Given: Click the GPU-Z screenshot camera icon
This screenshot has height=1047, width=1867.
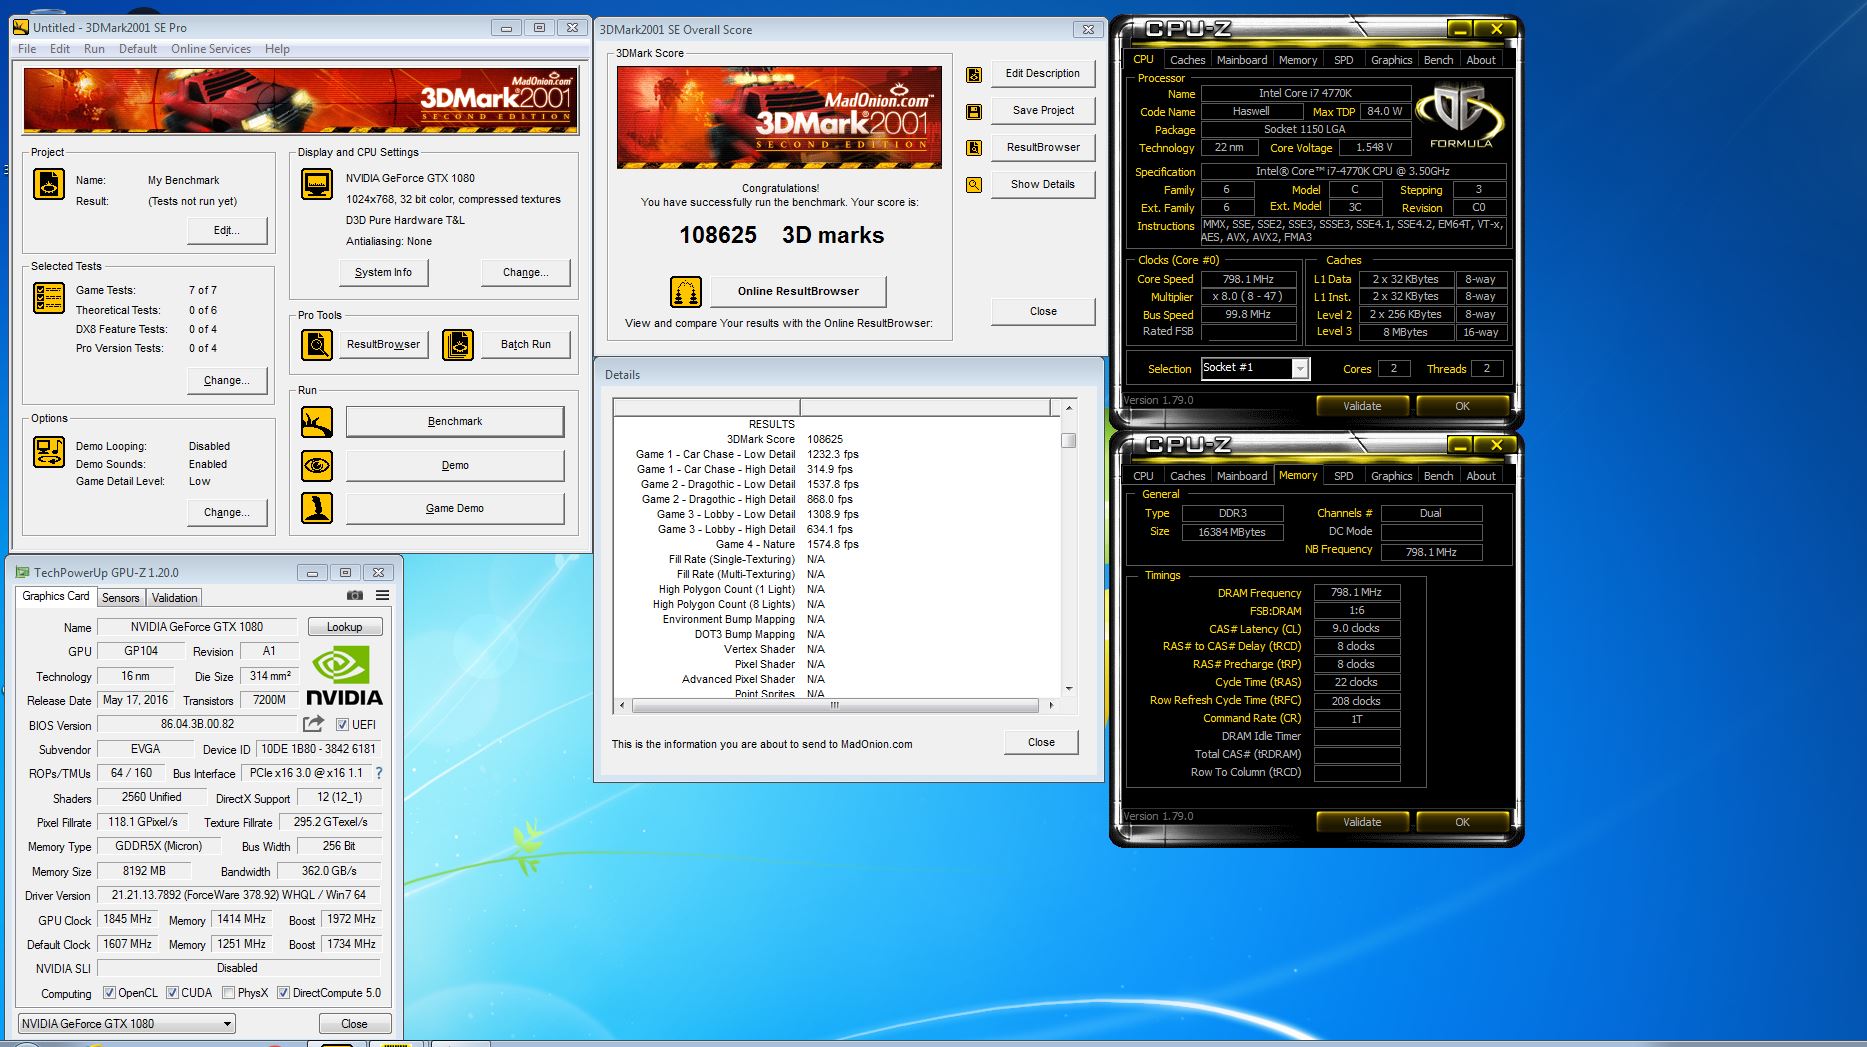Looking at the screenshot, I should 355,595.
